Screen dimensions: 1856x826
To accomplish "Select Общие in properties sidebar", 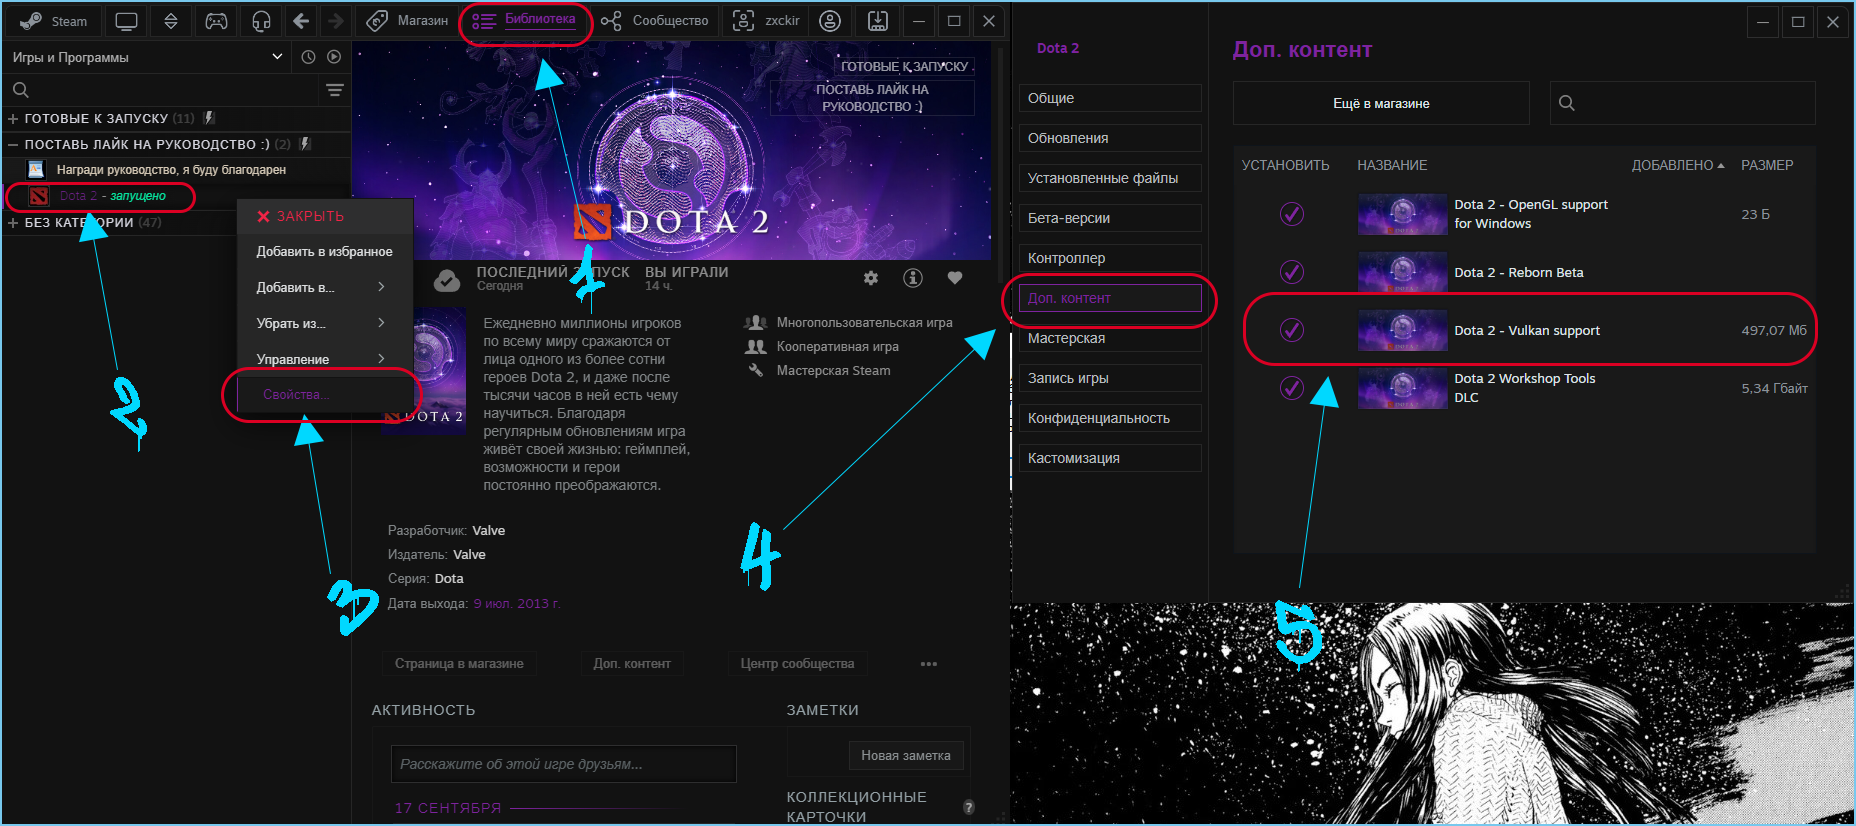I will pyautogui.click(x=1110, y=98).
